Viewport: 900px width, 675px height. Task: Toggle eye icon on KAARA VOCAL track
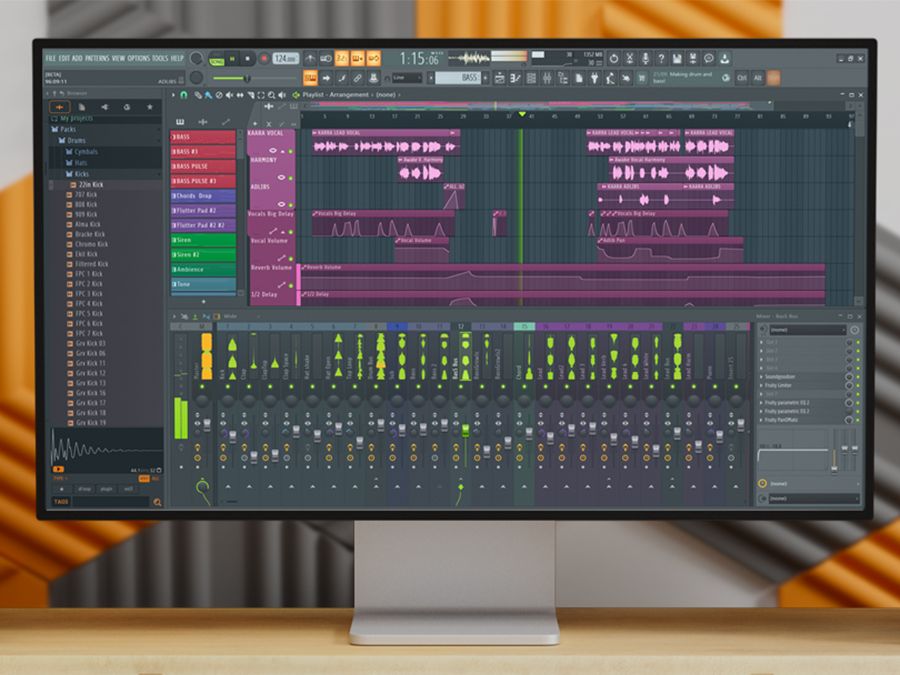point(273,150)
